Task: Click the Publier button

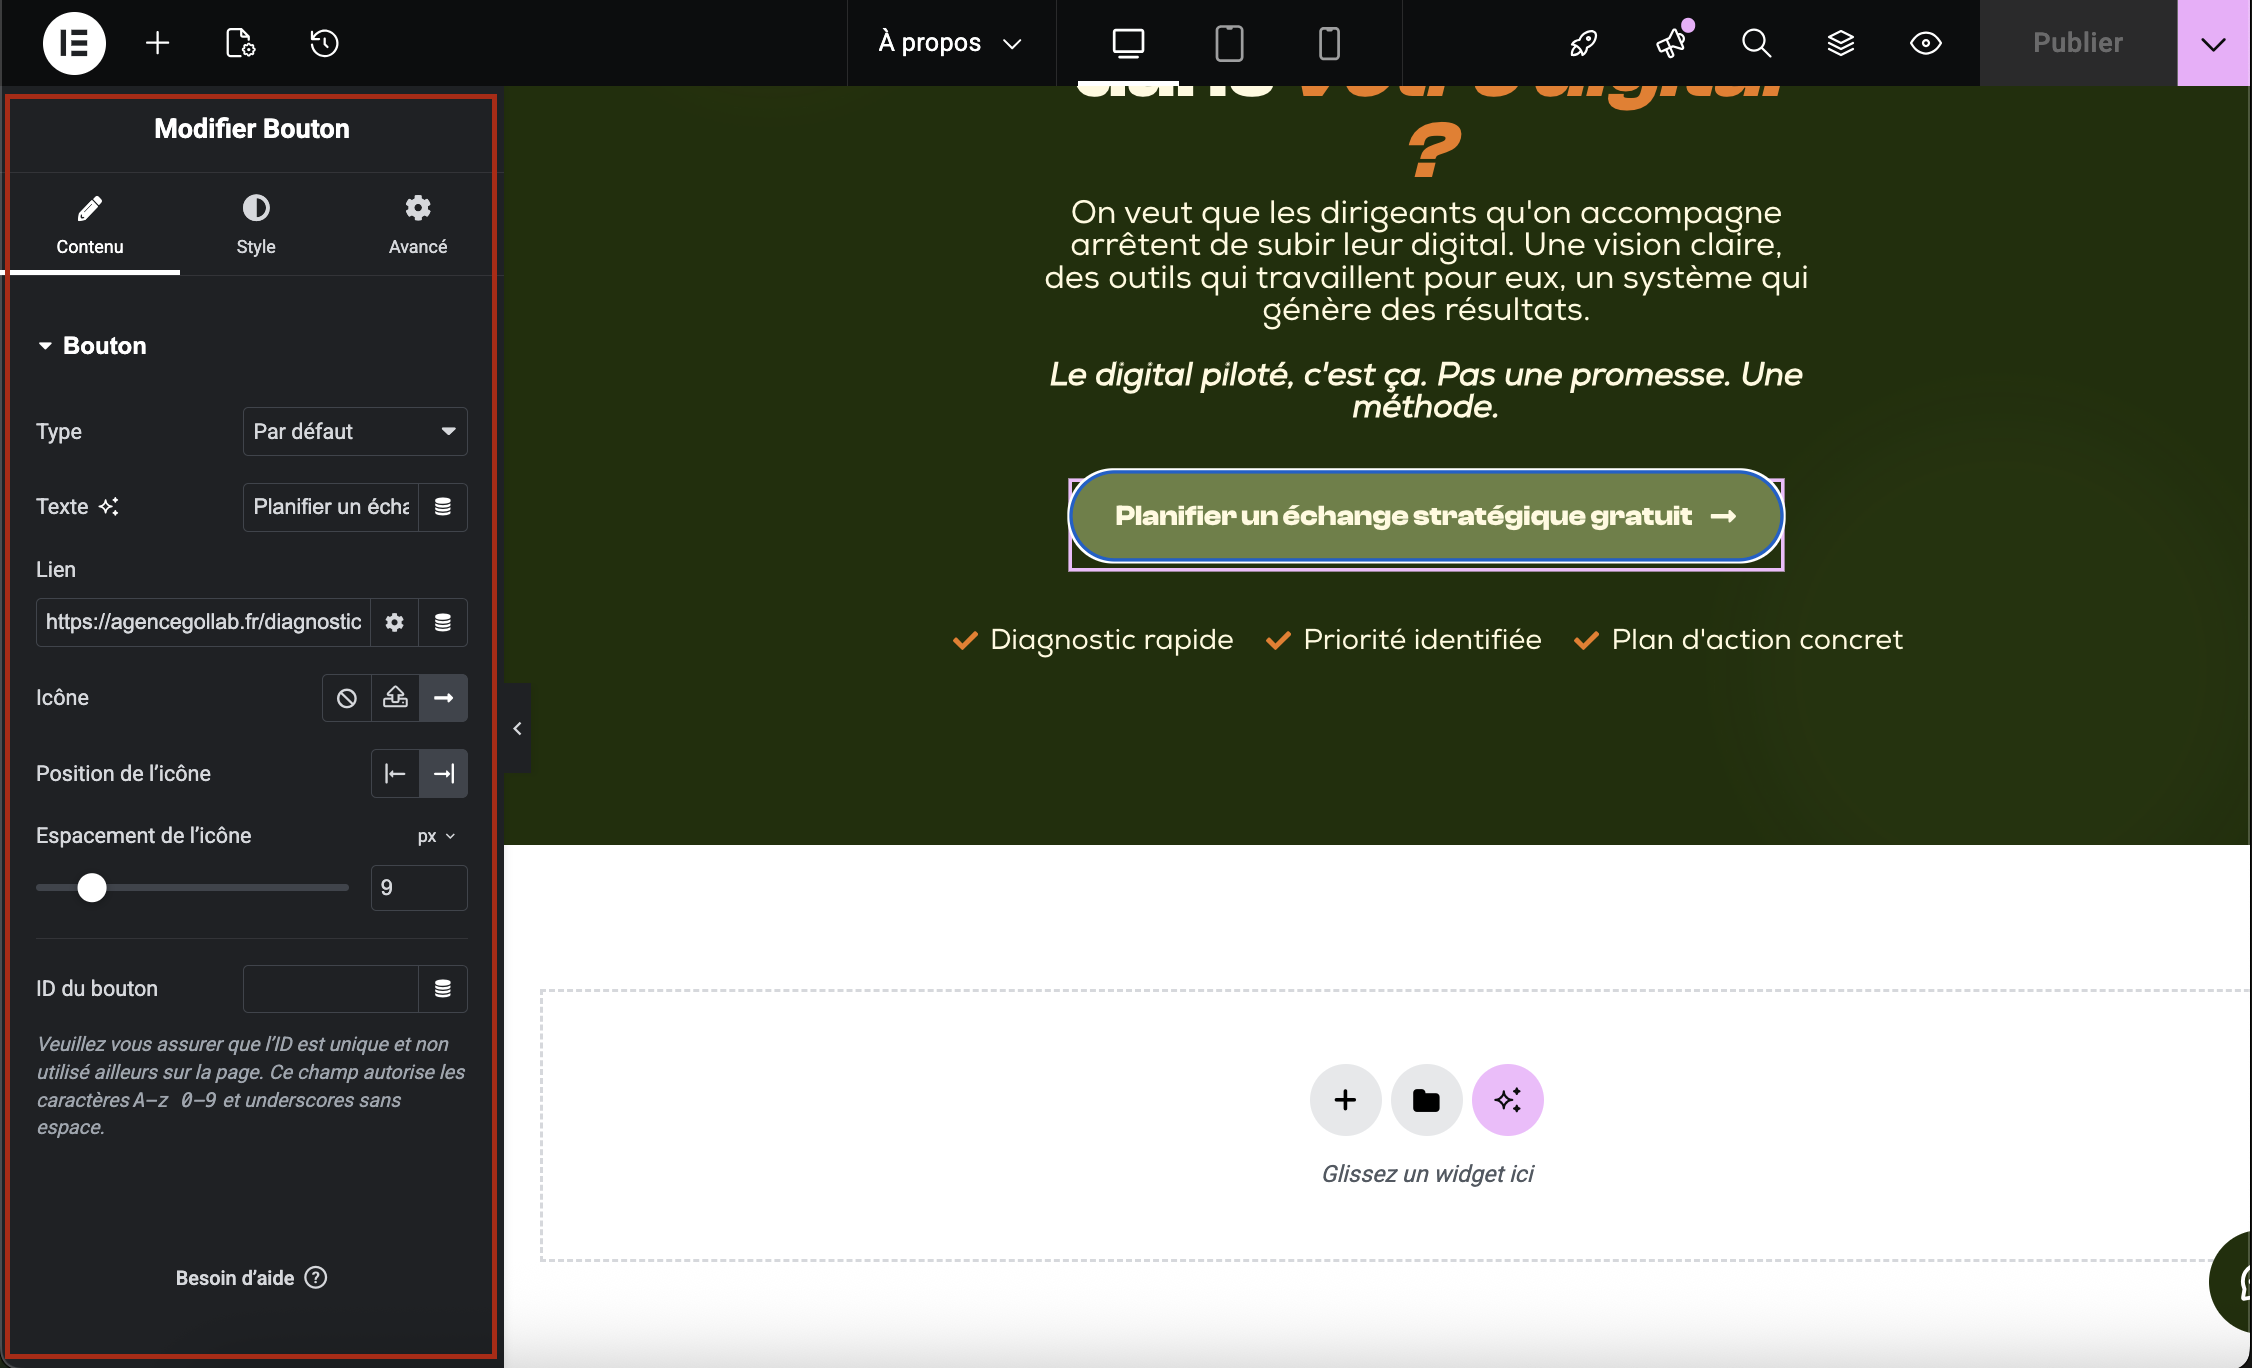Action: [2078, 43]
